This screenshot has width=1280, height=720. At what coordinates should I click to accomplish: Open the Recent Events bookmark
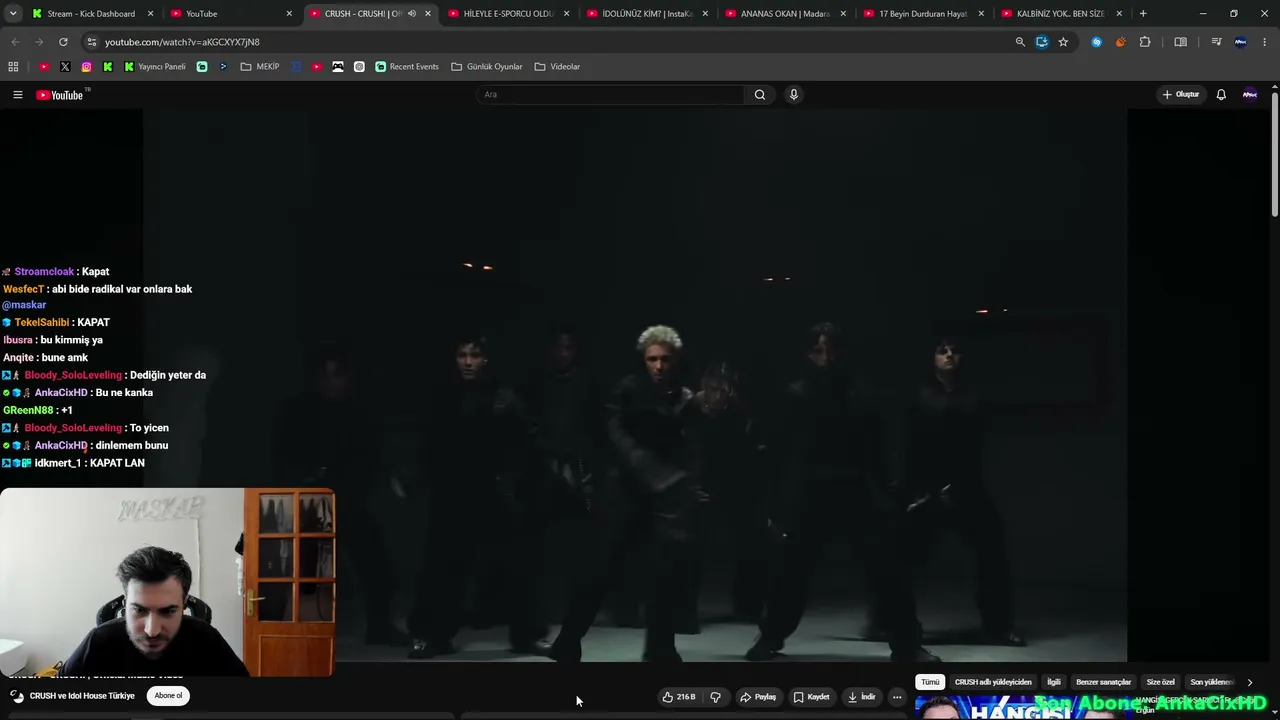(407, 67)
